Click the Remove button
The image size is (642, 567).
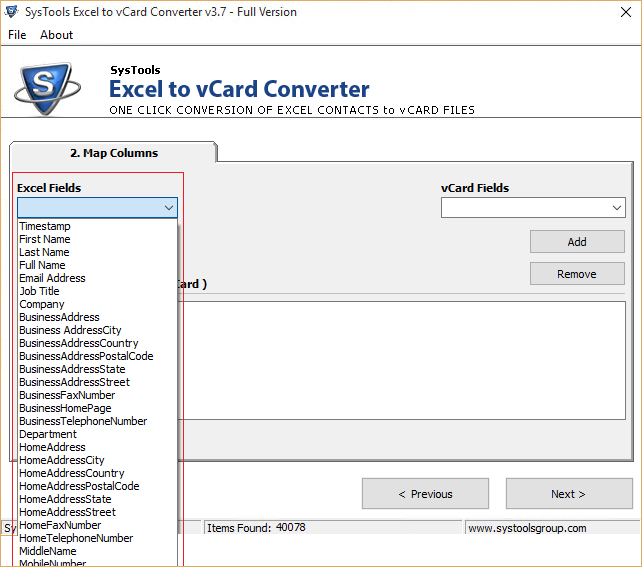tap(577, 273)
